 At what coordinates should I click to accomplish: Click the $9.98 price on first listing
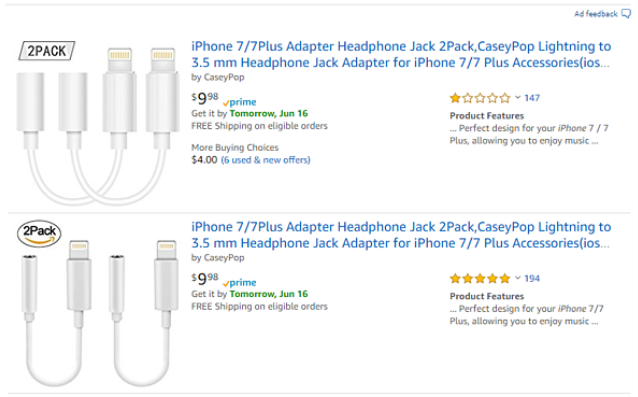pos(205,98)
